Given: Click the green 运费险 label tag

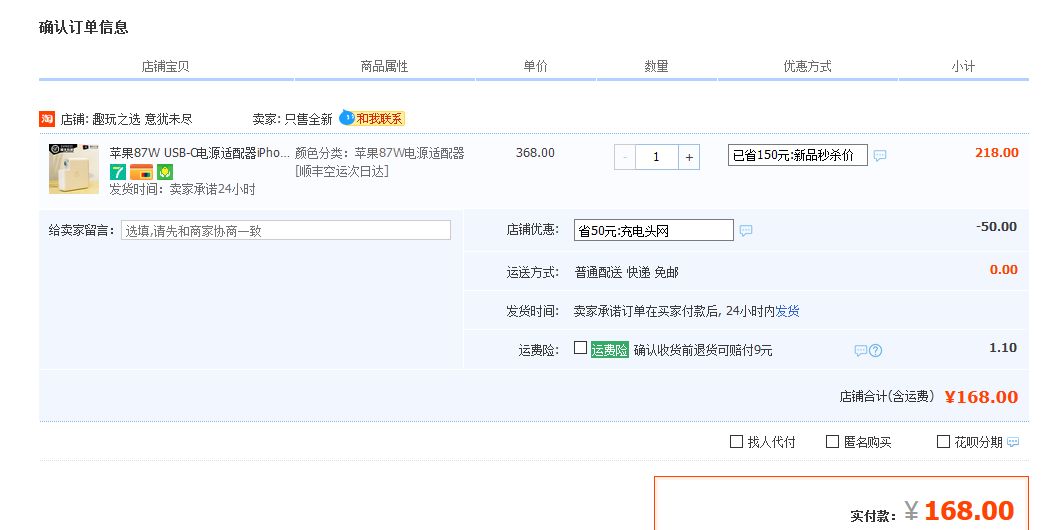Looking at the screenshot, I should (x=610, y=350).
